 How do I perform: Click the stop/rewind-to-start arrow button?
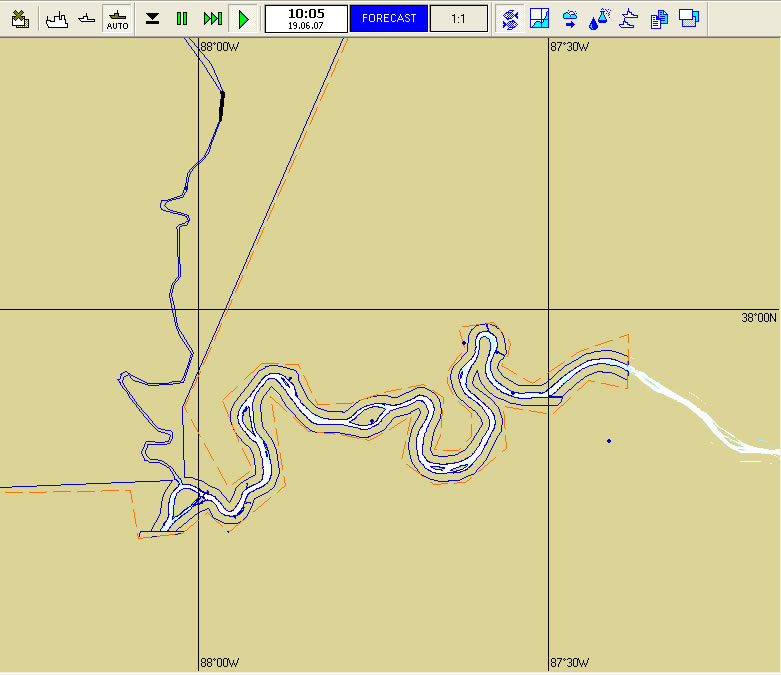[152, 19]
